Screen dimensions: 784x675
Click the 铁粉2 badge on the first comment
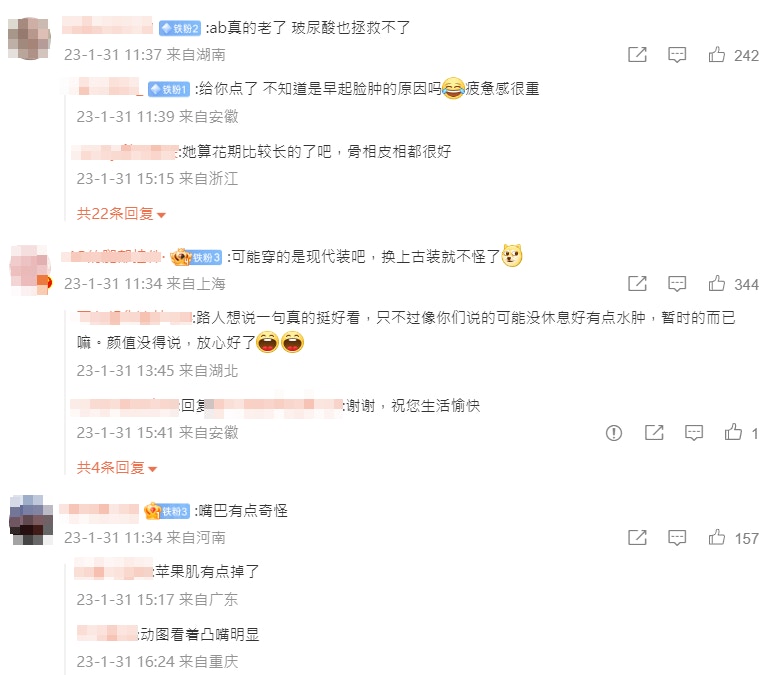(x=180, y=28)
